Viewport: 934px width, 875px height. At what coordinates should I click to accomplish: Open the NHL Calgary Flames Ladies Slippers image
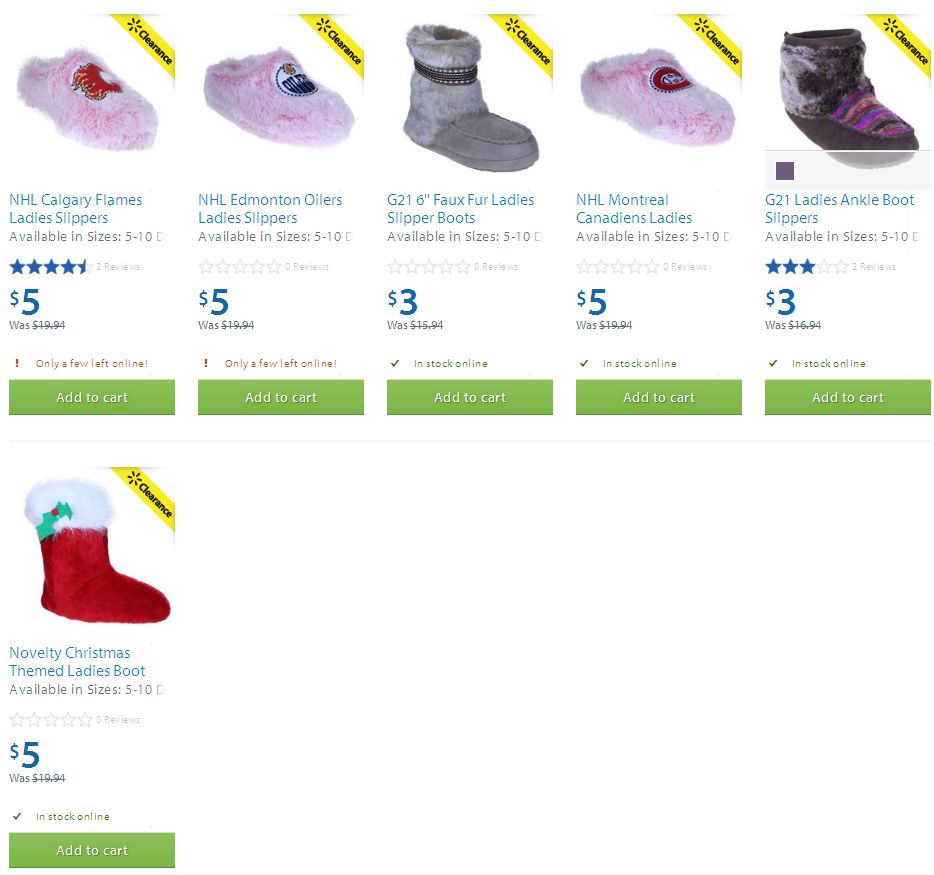92,95
